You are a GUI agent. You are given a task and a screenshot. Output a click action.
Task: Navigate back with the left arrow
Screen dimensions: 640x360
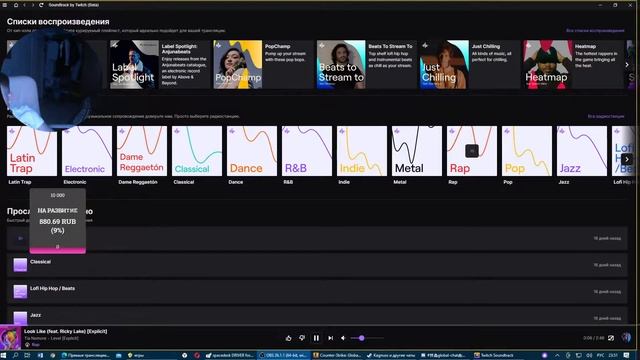click(24, 5)
